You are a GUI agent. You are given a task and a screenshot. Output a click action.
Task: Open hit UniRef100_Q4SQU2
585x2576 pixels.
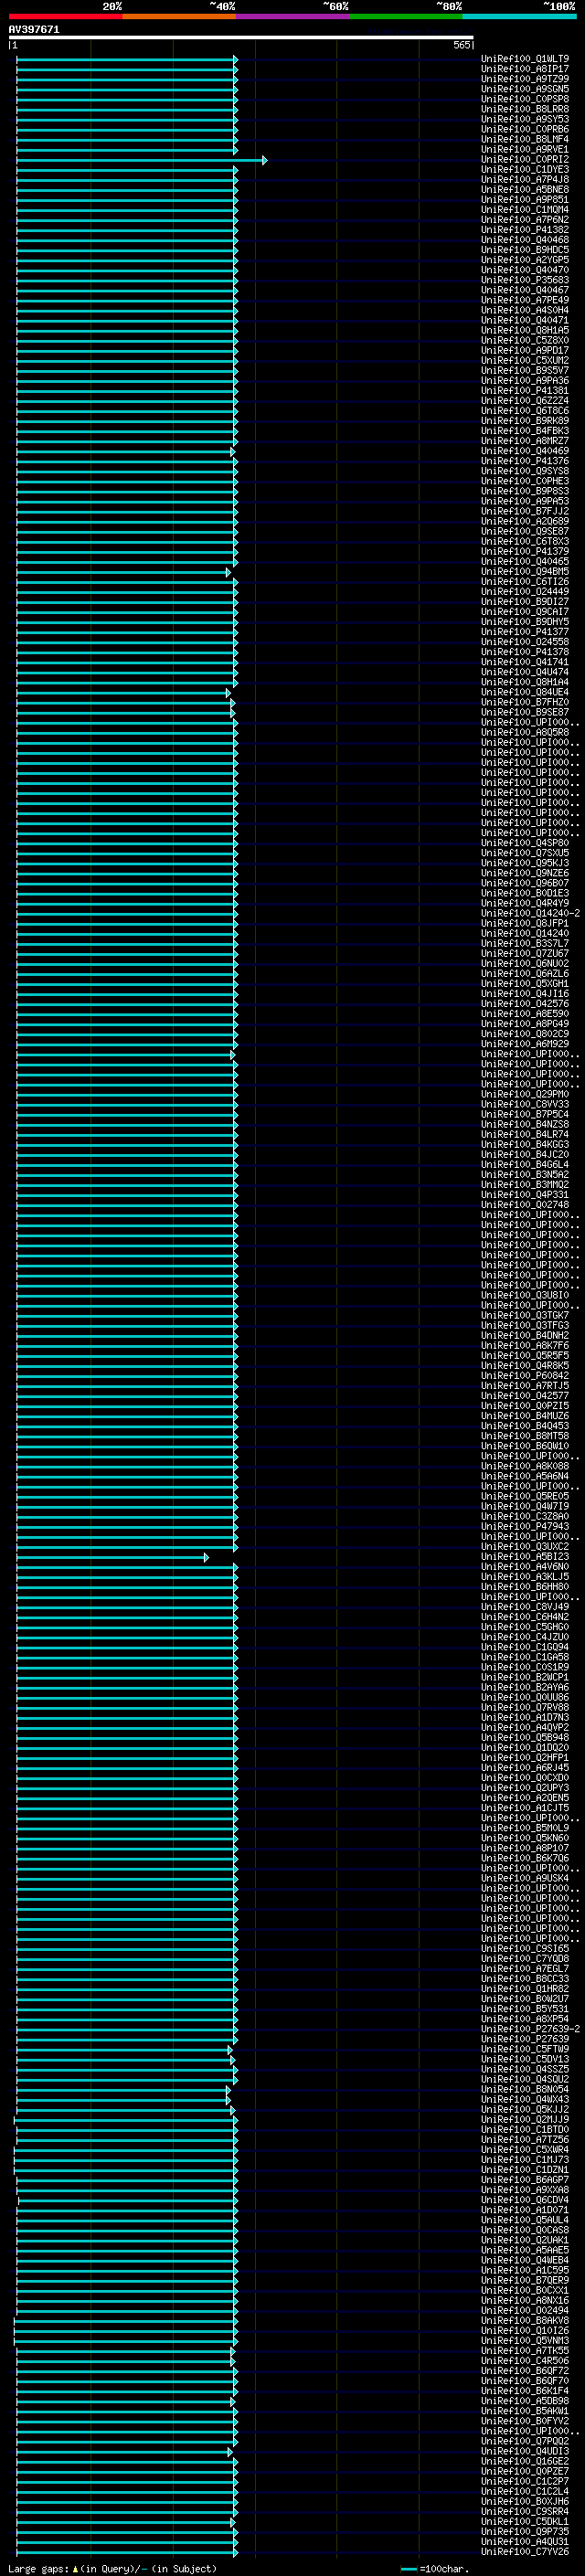525,2080
